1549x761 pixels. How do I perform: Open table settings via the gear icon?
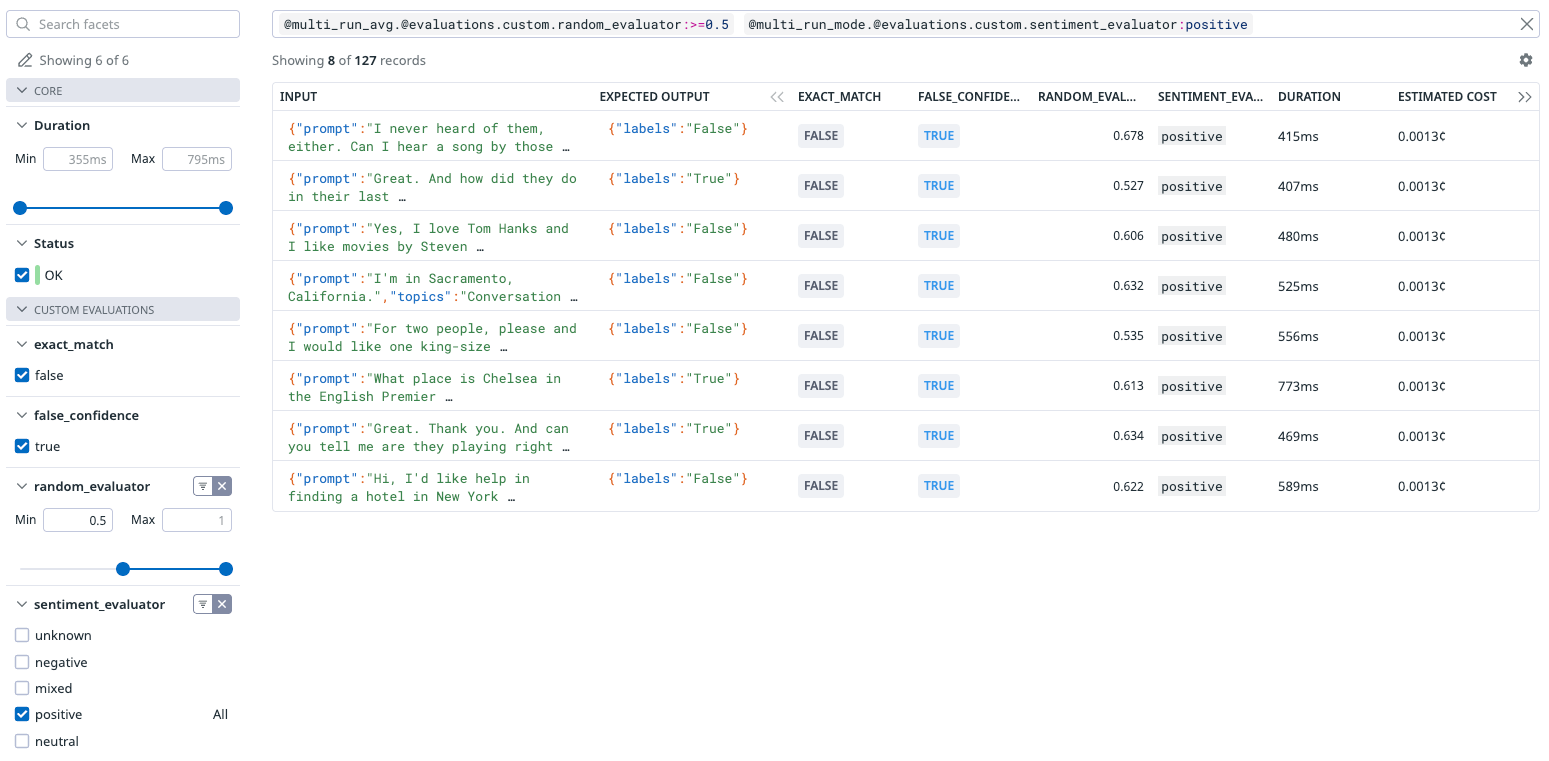point(1525,60)
